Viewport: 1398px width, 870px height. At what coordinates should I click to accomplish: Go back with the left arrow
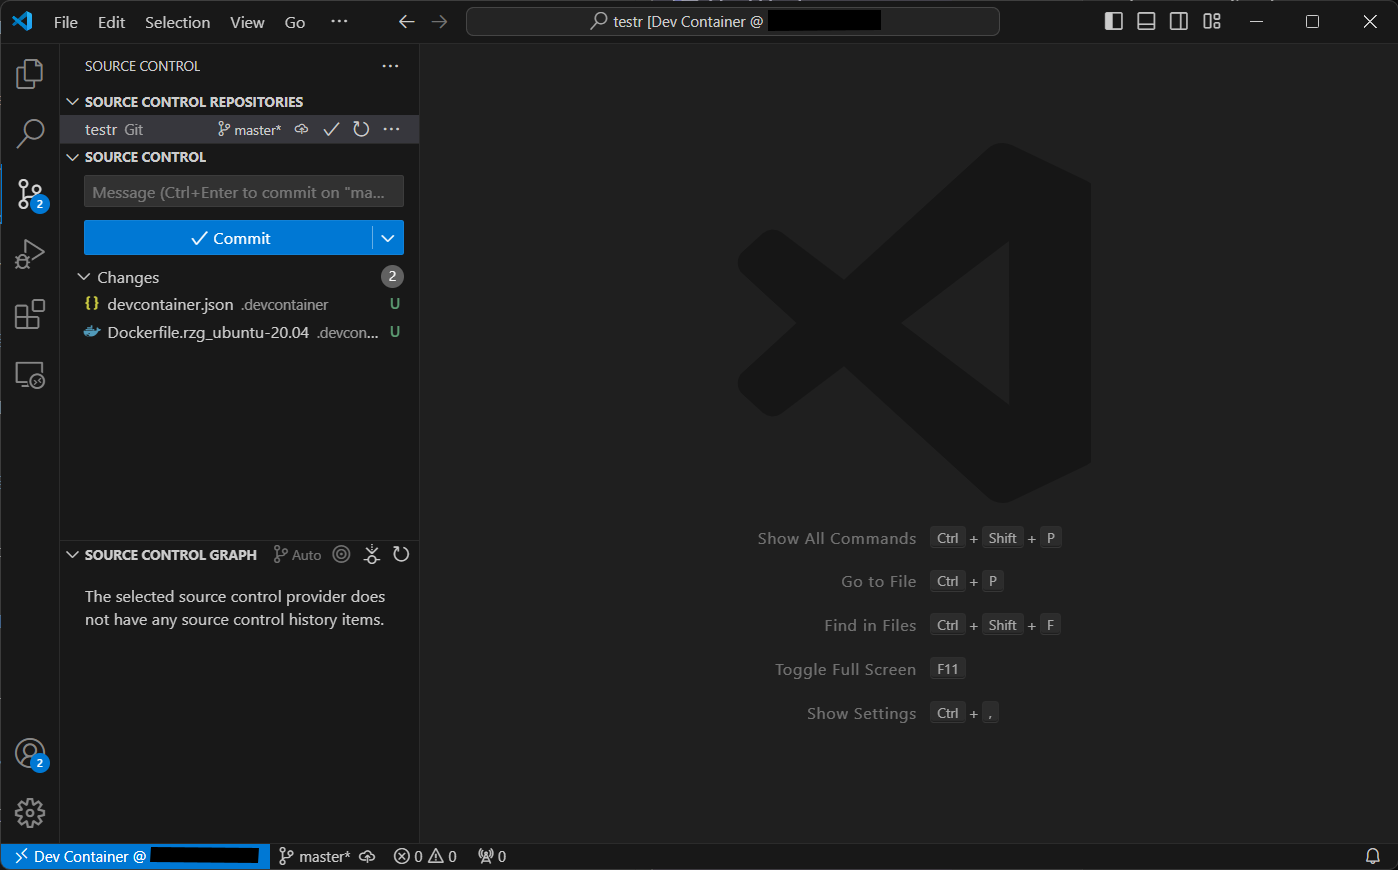click(x=406, y=22)
